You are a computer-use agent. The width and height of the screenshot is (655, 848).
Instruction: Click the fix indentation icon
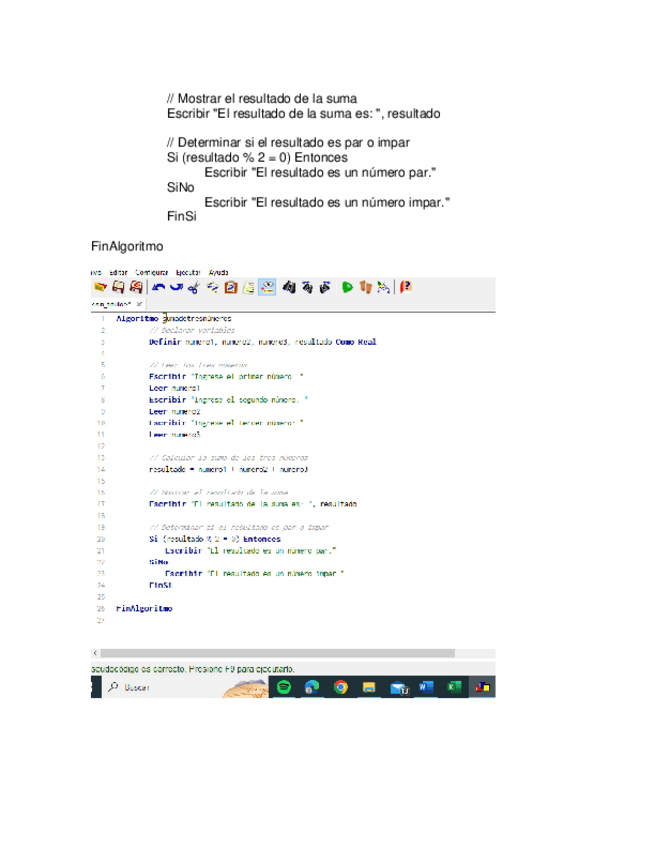(x=249, y=287)
